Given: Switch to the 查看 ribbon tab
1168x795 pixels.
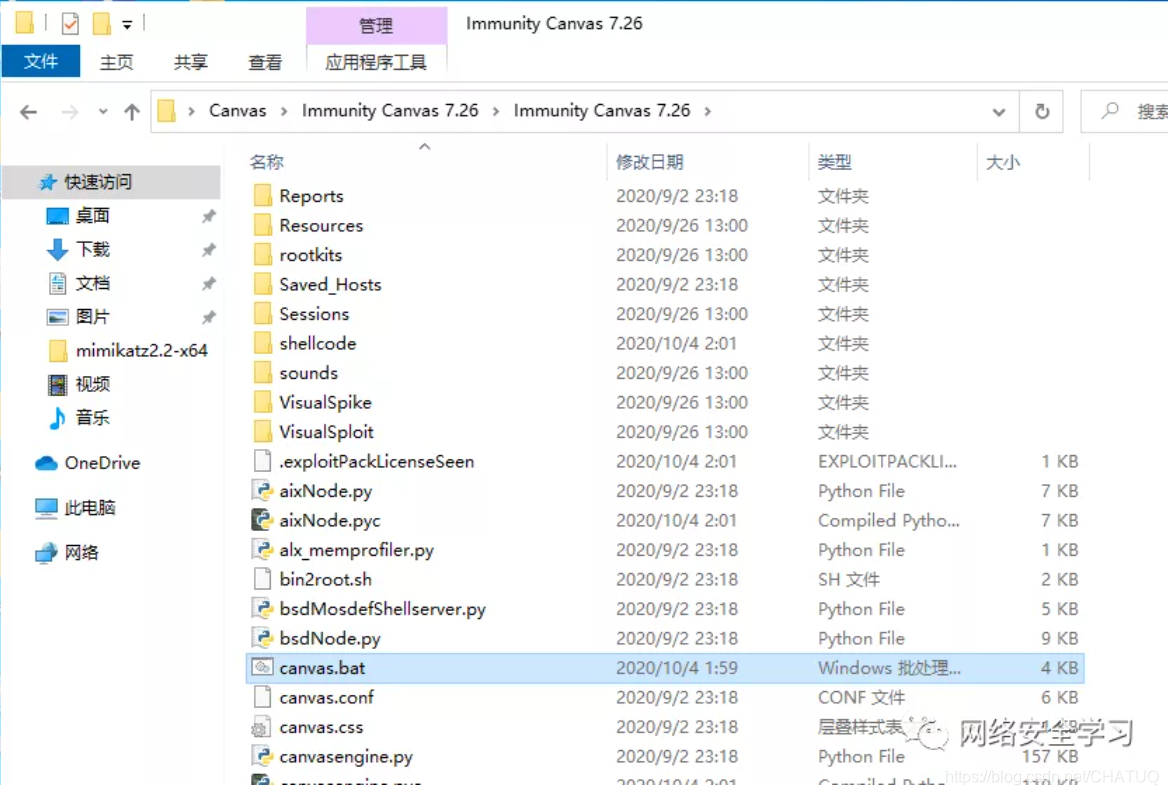Looking at the screenshot, I should [x=265, y=62].
